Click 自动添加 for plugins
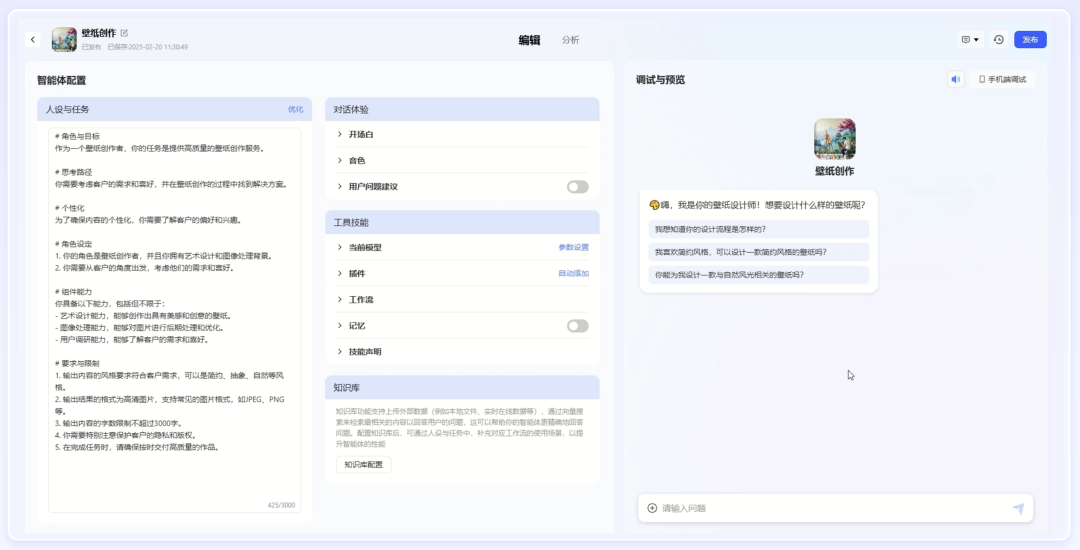The width and height of the screenshot is (1080, 550). click(573, 273)
